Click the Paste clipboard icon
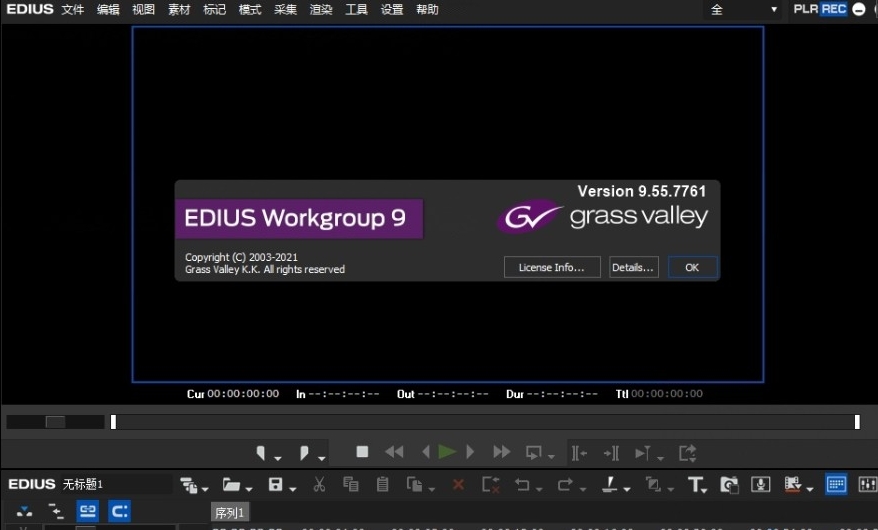The width and height of the screenshot is (878, 530). coord(382,485)
